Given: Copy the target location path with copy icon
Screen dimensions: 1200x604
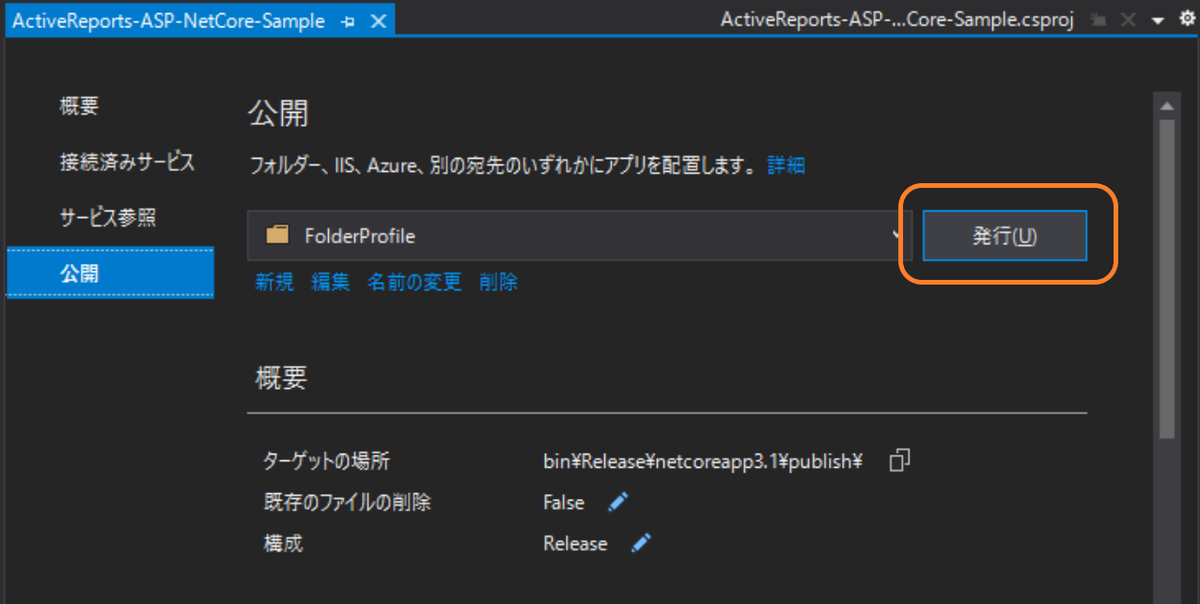Looking at the screenshot, I should click(x=899, y=460).
